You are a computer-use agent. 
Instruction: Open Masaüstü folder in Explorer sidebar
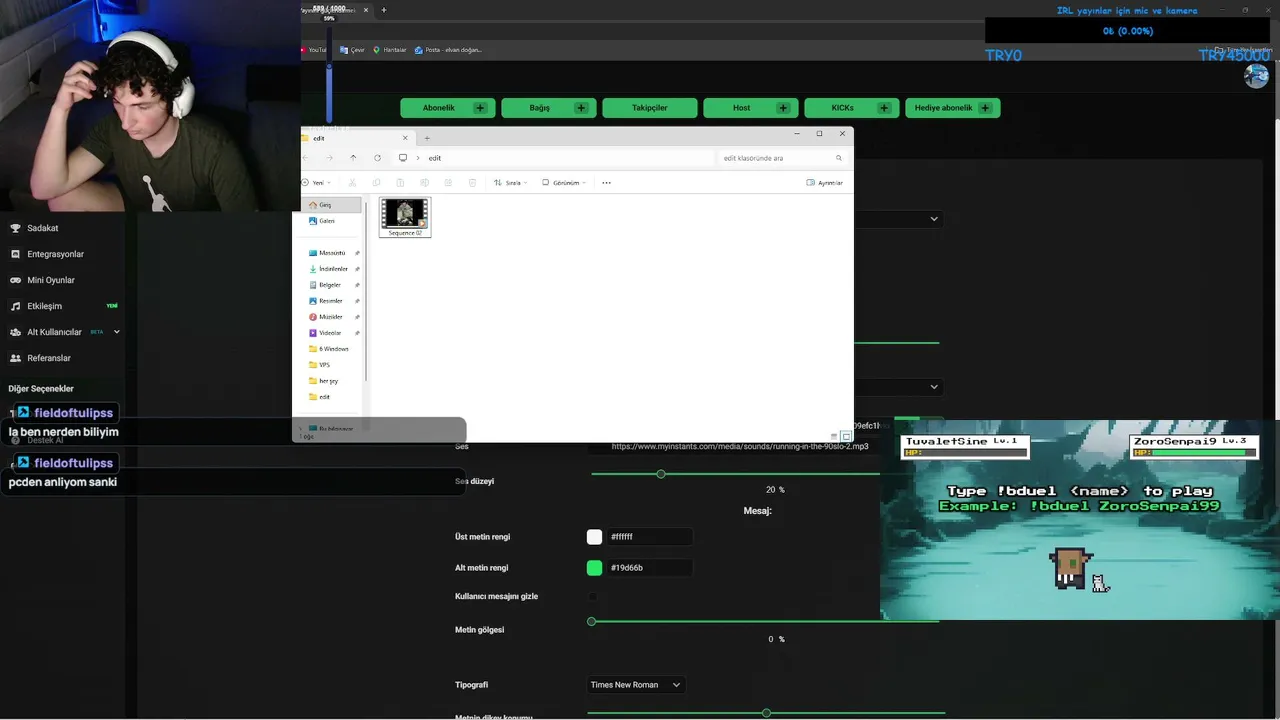332,253
